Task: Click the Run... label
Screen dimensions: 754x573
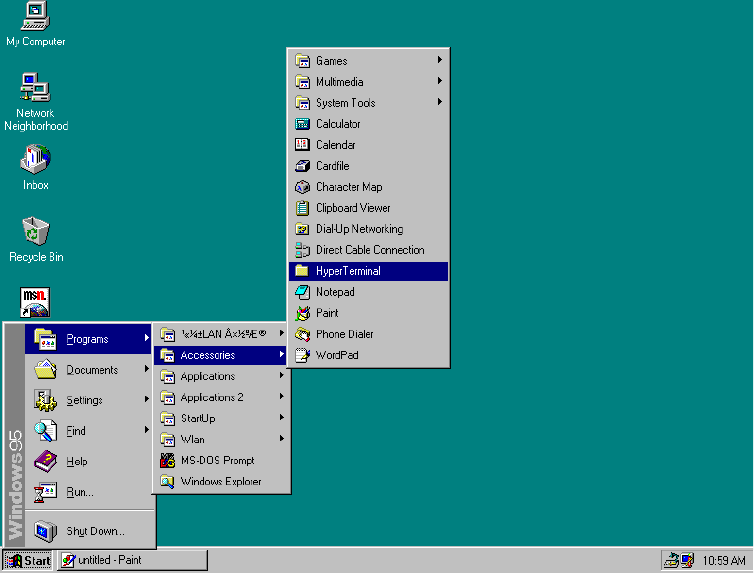Action: coord(80,492)
